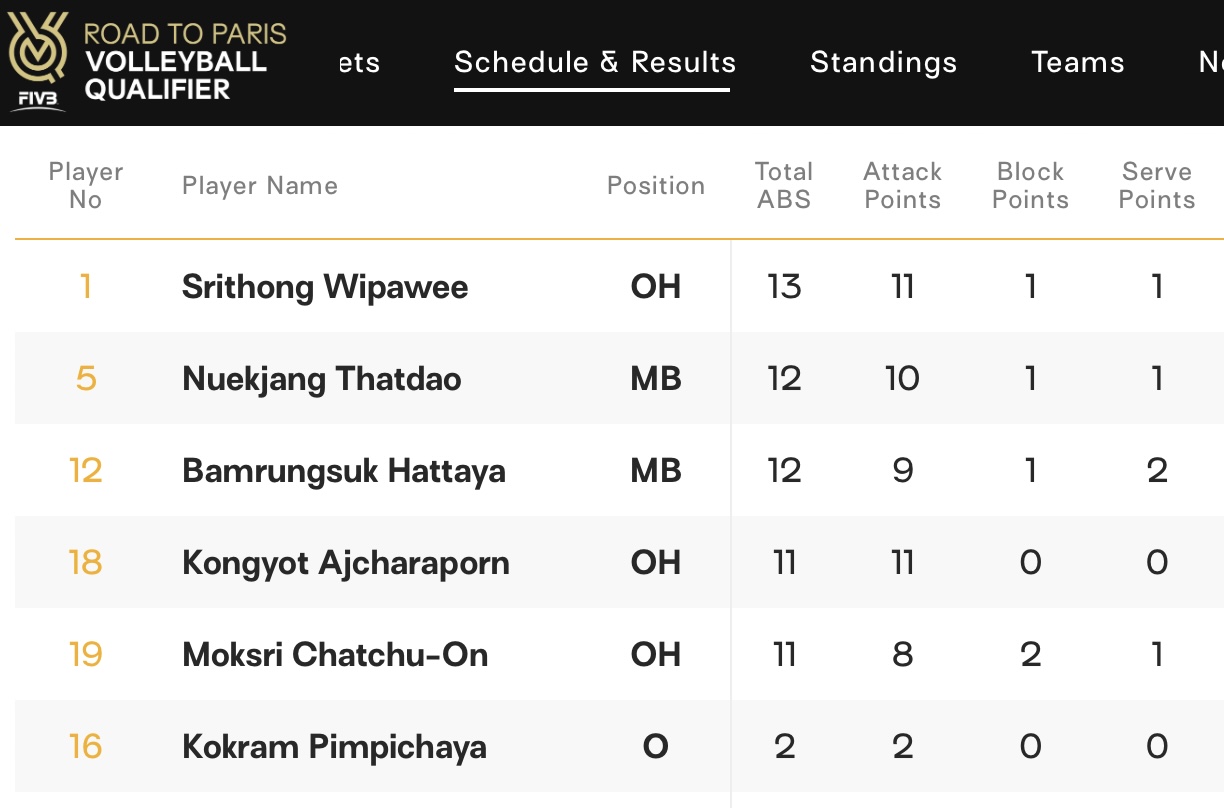Click the Player No column header
The image size is (1224, 808).
point(86,185)
